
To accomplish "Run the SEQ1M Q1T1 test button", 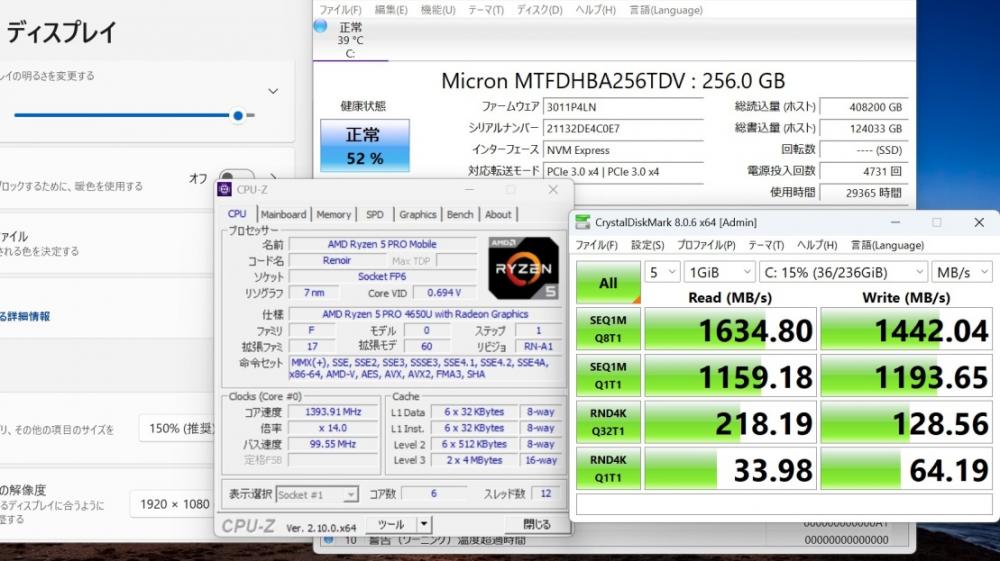I will click(x=608, y=375).
